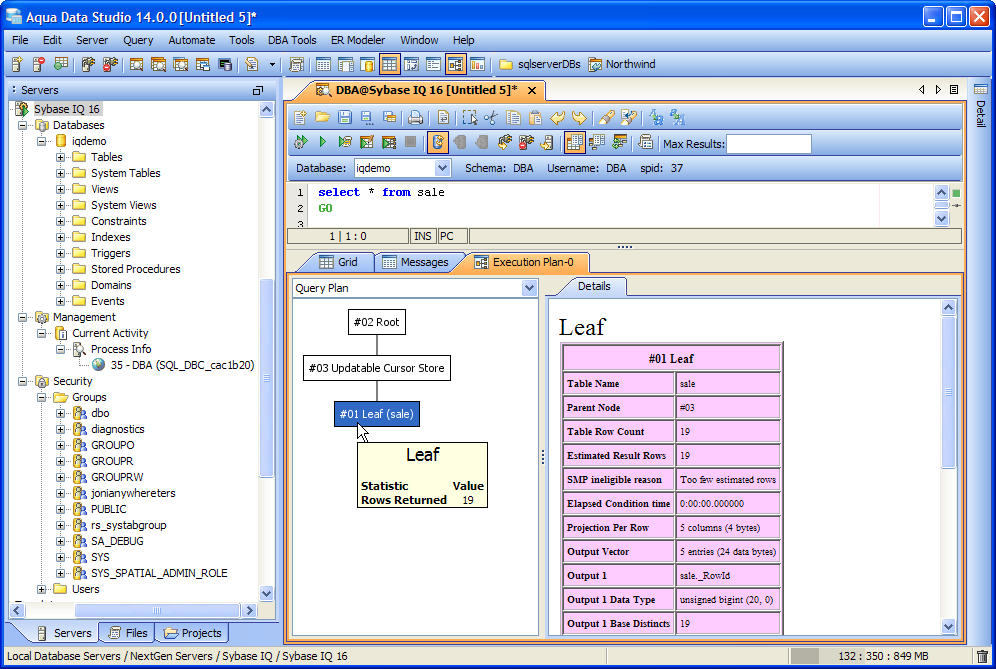Click the undo arrow icon
The height and width of the screenshot is (669, 996).
click(x=557, y=118)
